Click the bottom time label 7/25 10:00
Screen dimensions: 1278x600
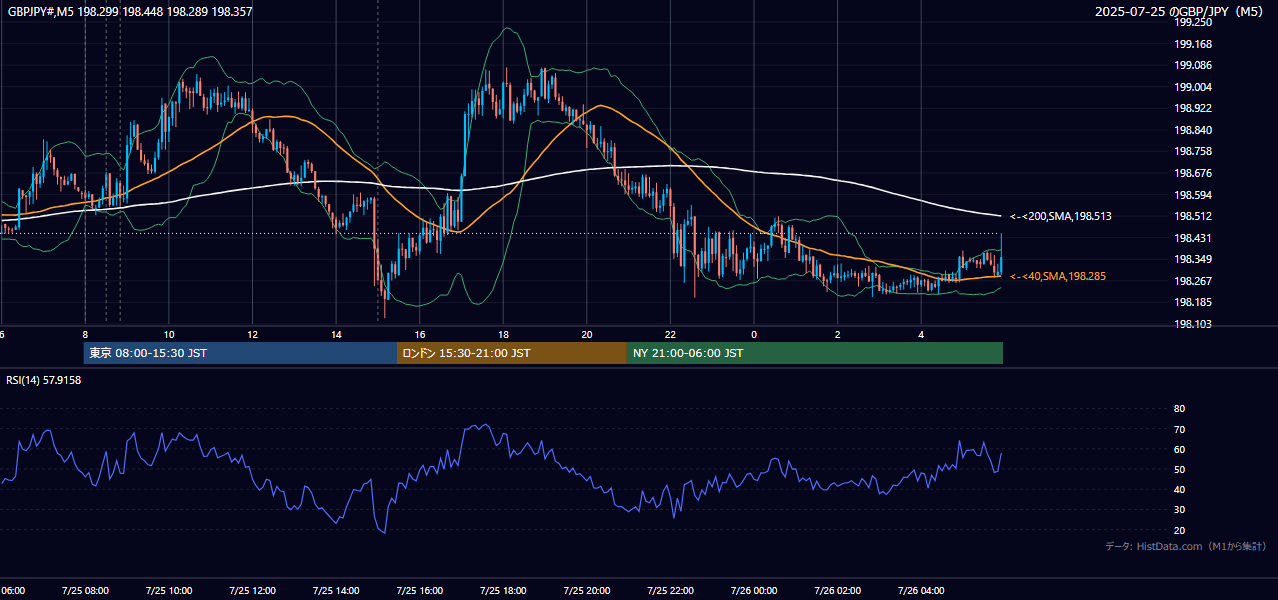(168, 591)
